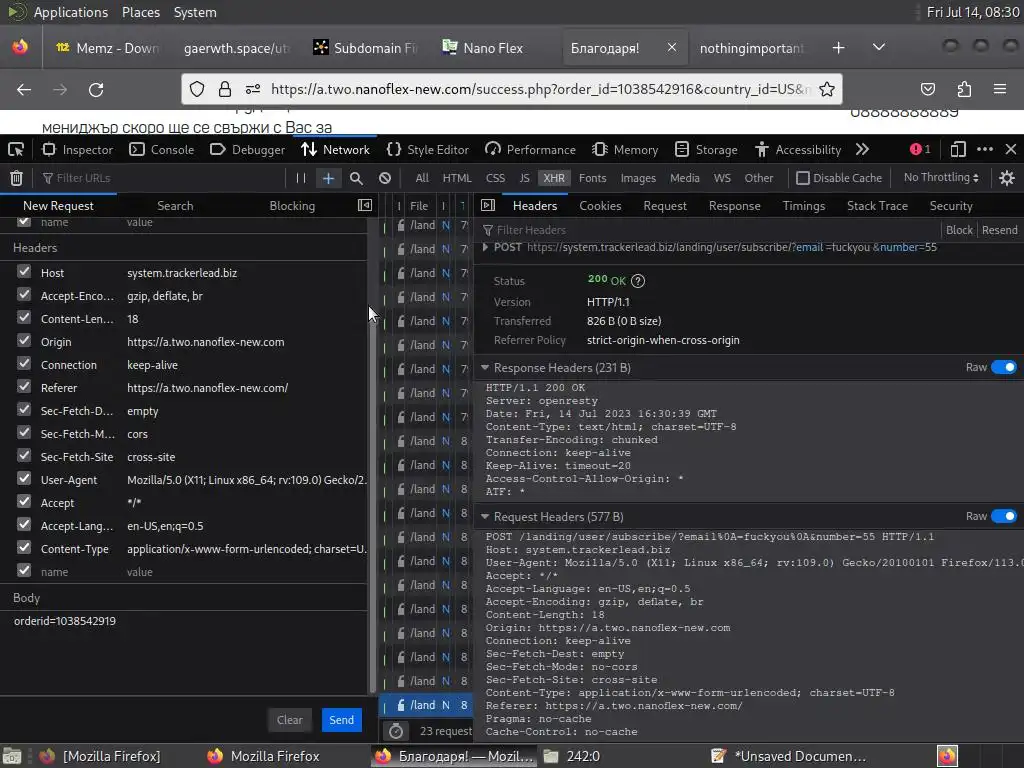Image resolution: width=1024 pixels, height=768 pixels.
Task: Toggle the request details pane icon
Action: pyautogui.click(x=488, y=206)
